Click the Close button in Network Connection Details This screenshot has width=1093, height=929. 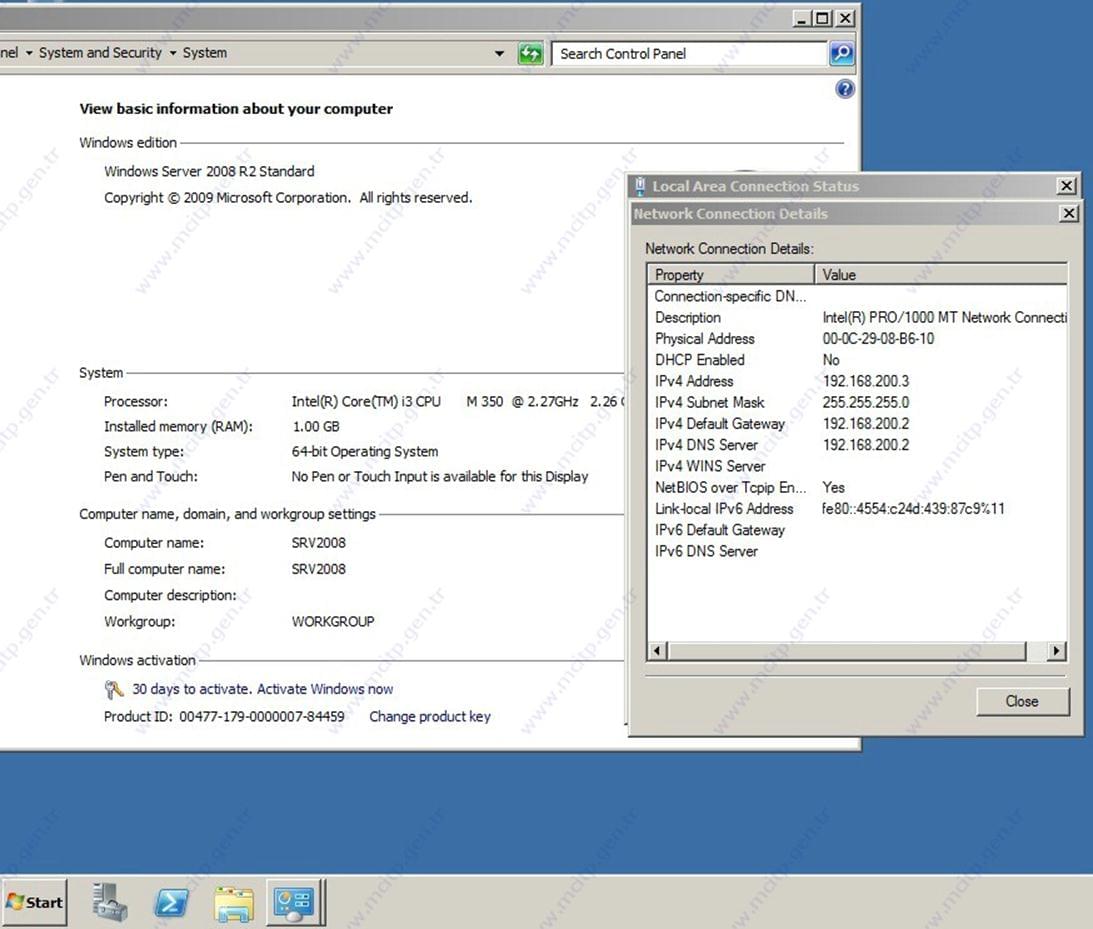click(1022, 702)
